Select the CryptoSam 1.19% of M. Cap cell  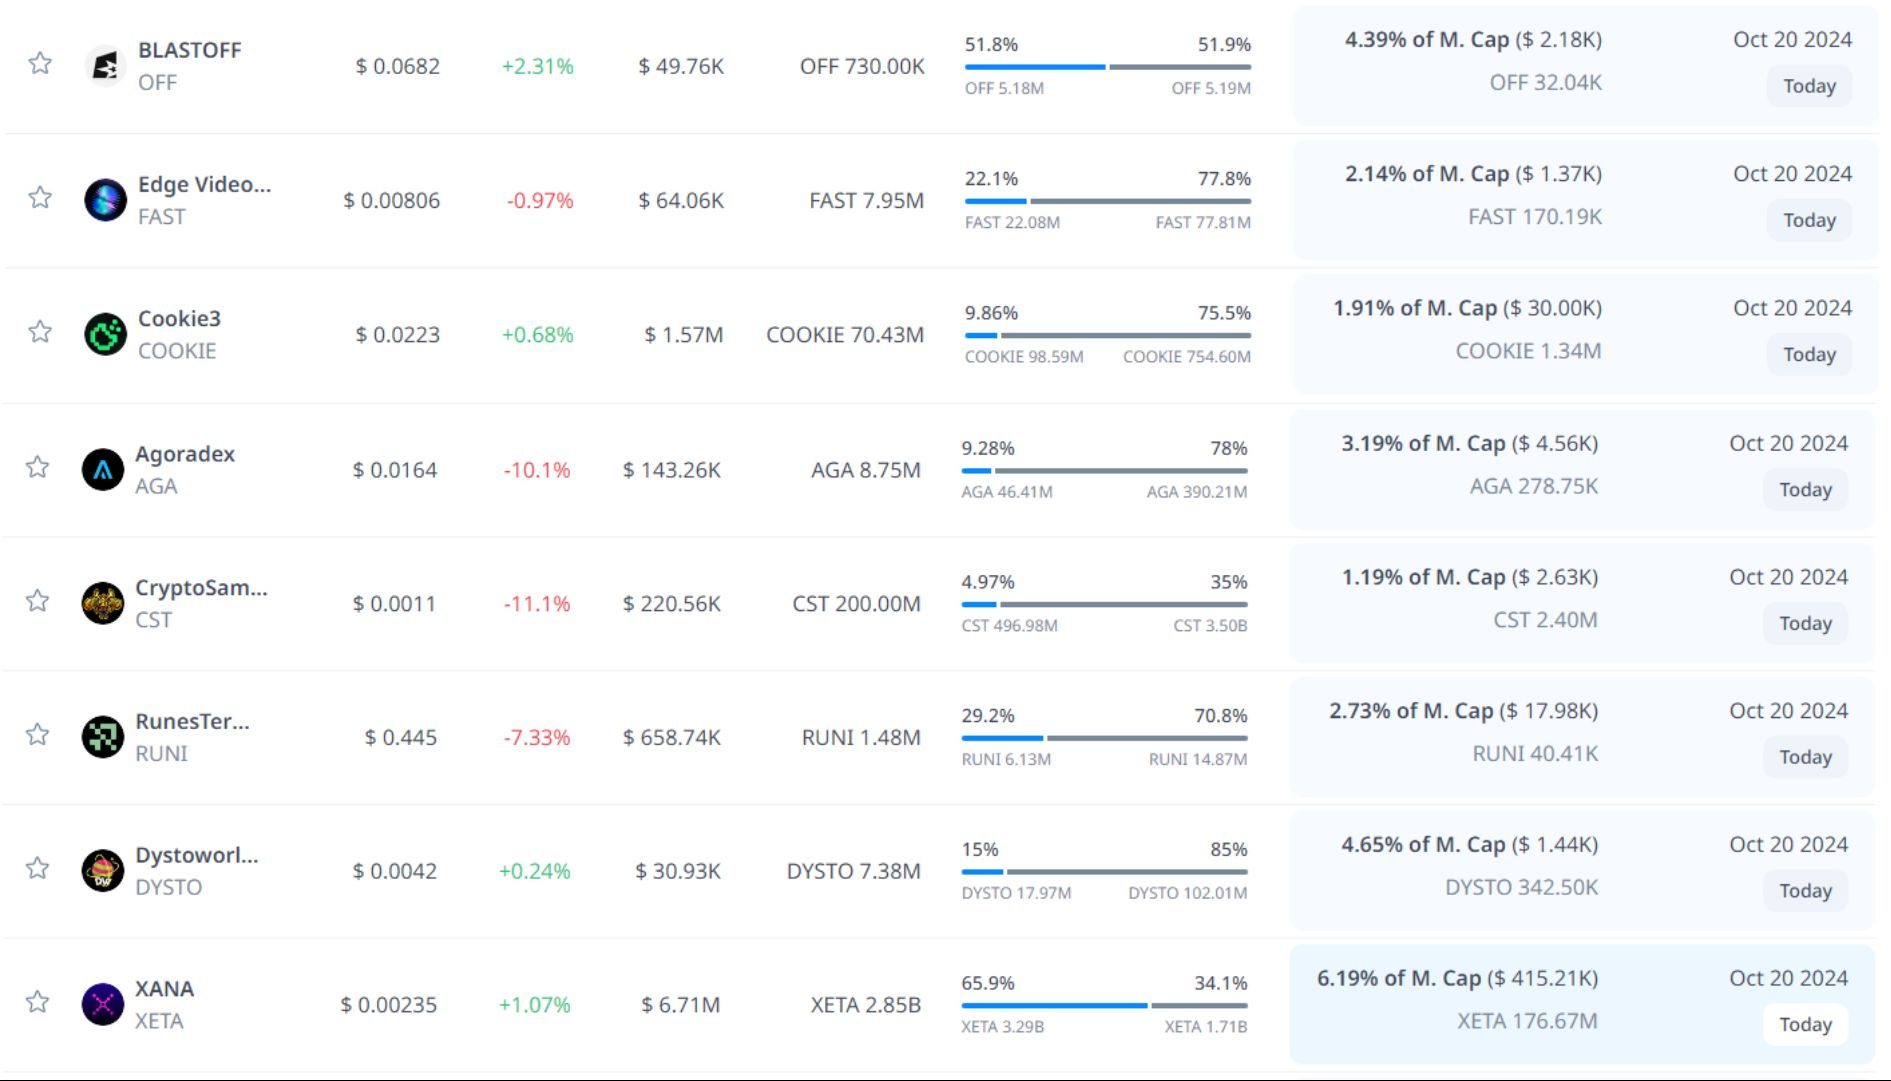(1469, 578)
